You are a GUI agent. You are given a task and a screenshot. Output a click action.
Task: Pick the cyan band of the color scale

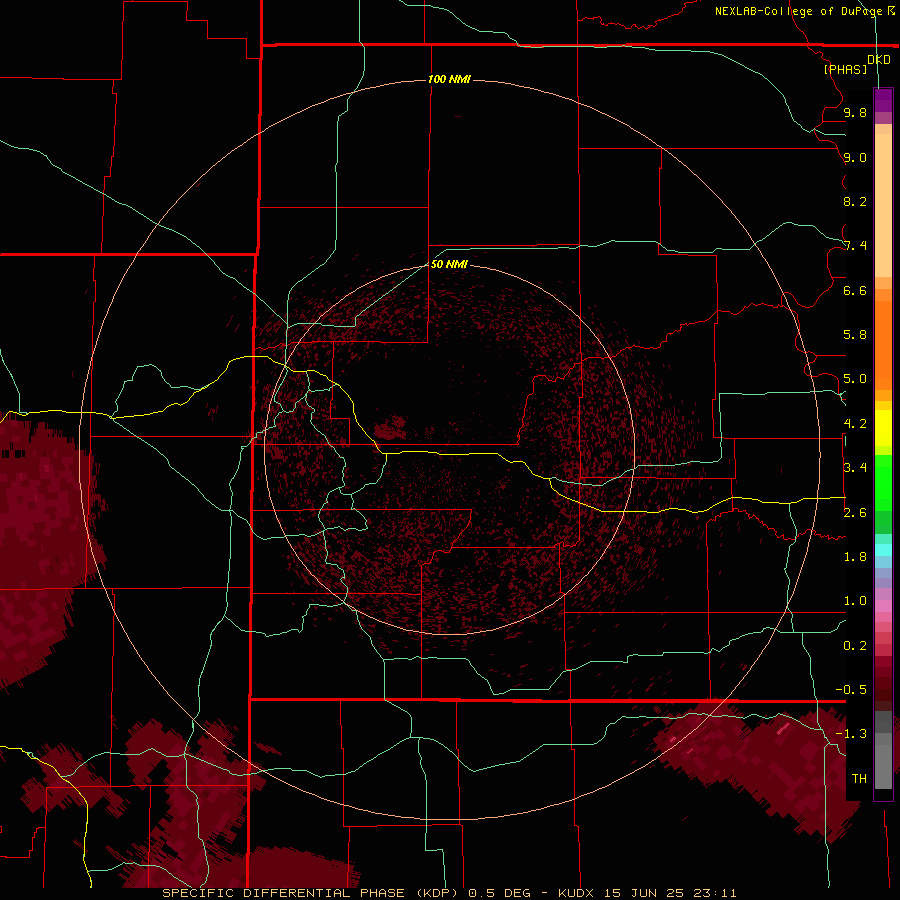[x=883, y=550]
